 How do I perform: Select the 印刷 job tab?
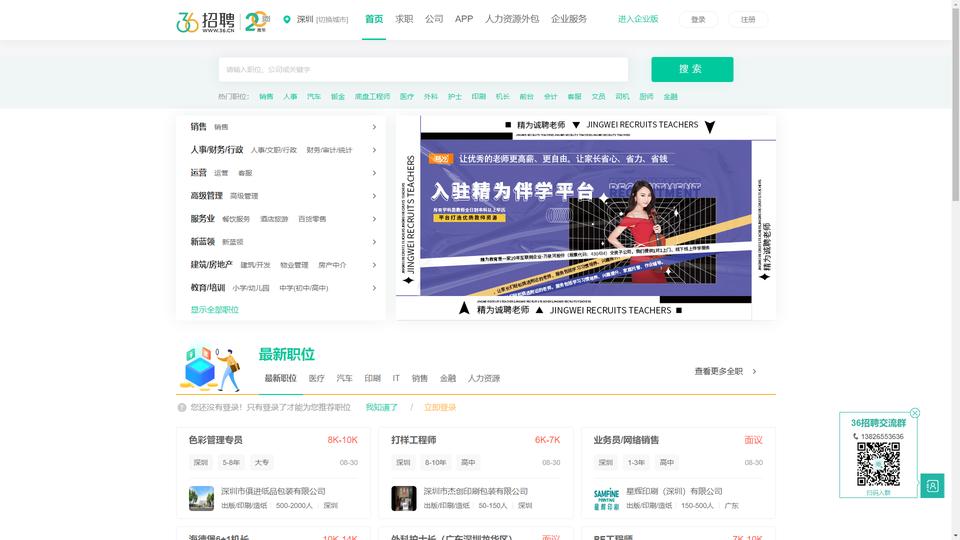(372, 378)
